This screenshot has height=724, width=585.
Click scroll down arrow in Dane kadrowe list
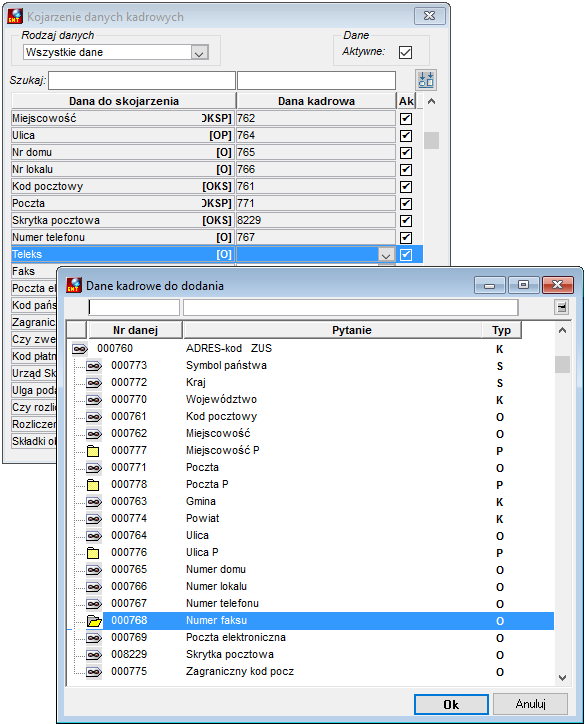click(562, 678)
